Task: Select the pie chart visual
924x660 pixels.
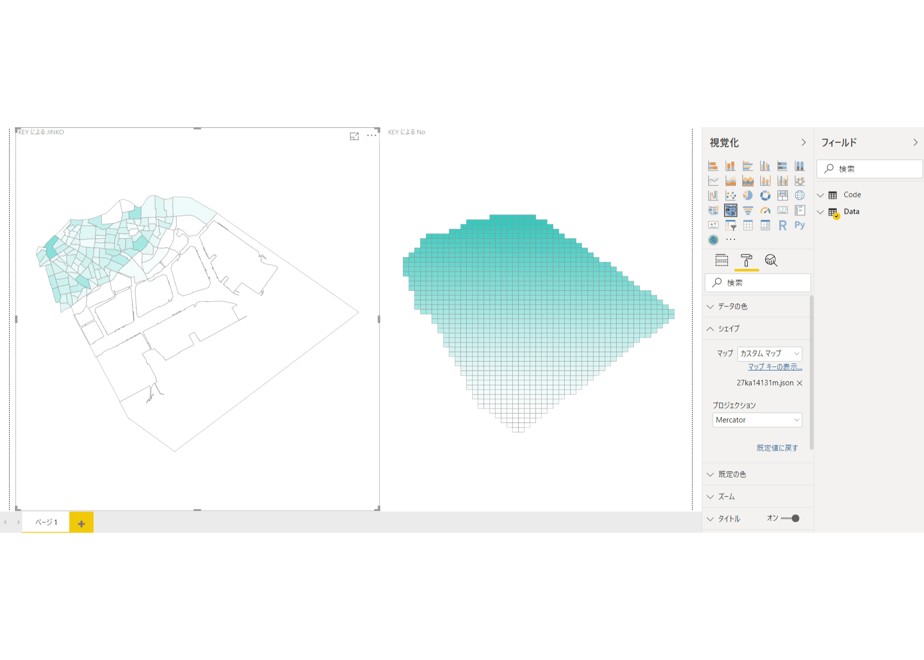Action: click(748, 195)
